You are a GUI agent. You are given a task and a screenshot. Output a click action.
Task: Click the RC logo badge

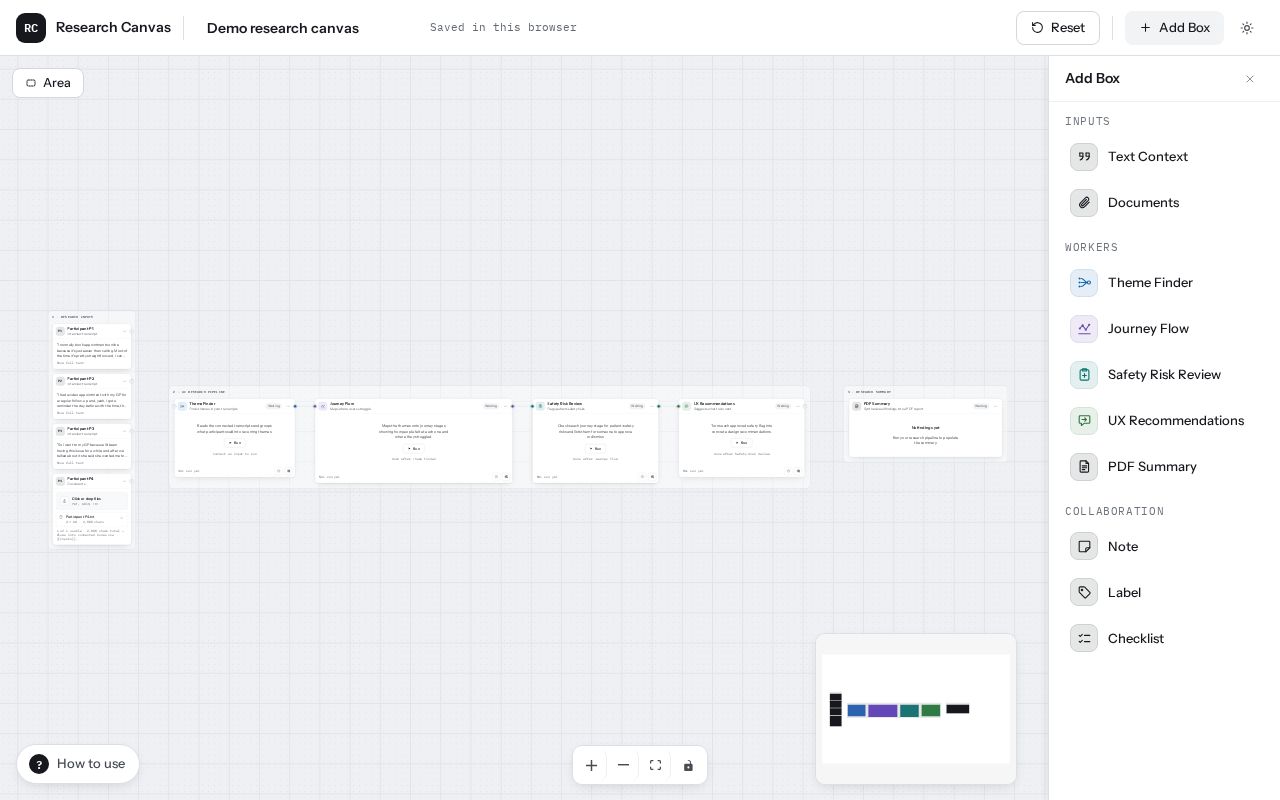coord(31,28)
